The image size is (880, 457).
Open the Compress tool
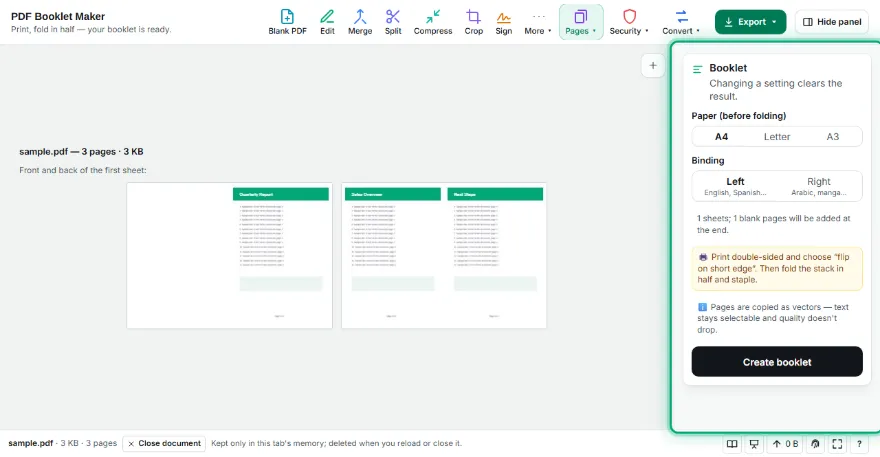(x=433, y=22)
